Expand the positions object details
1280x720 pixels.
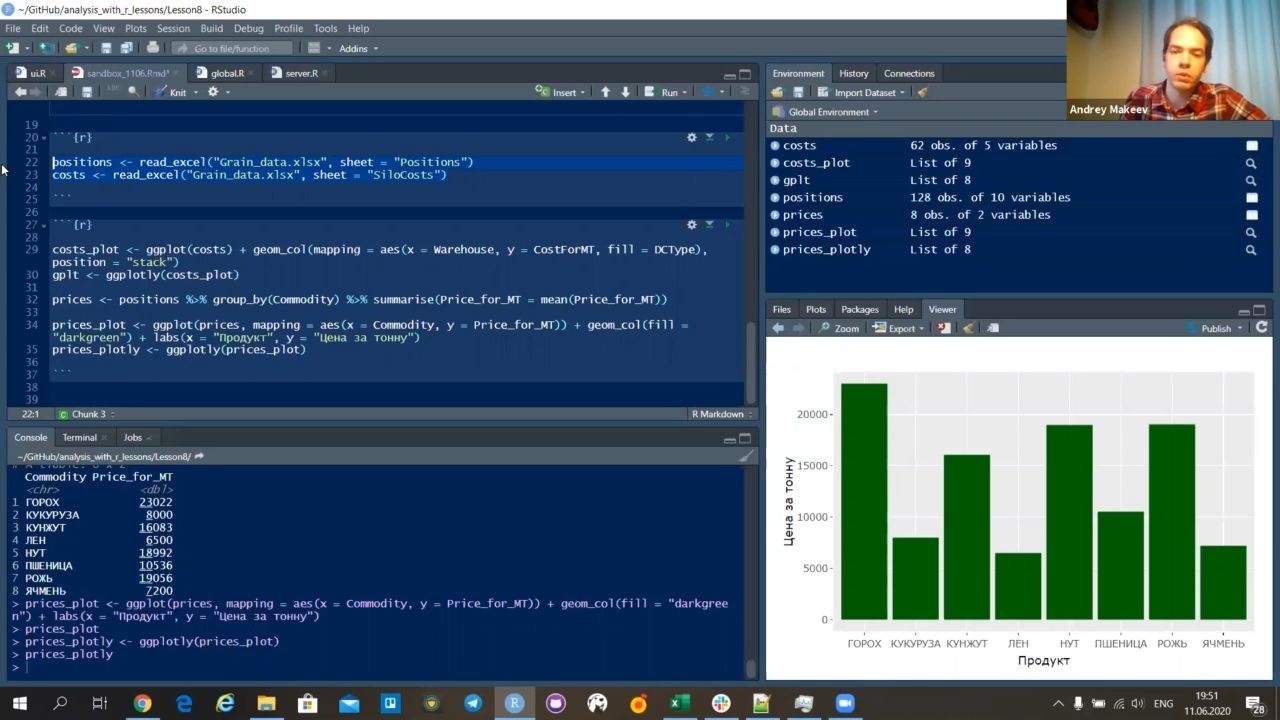pyautogui.click(x=775, y=198)
